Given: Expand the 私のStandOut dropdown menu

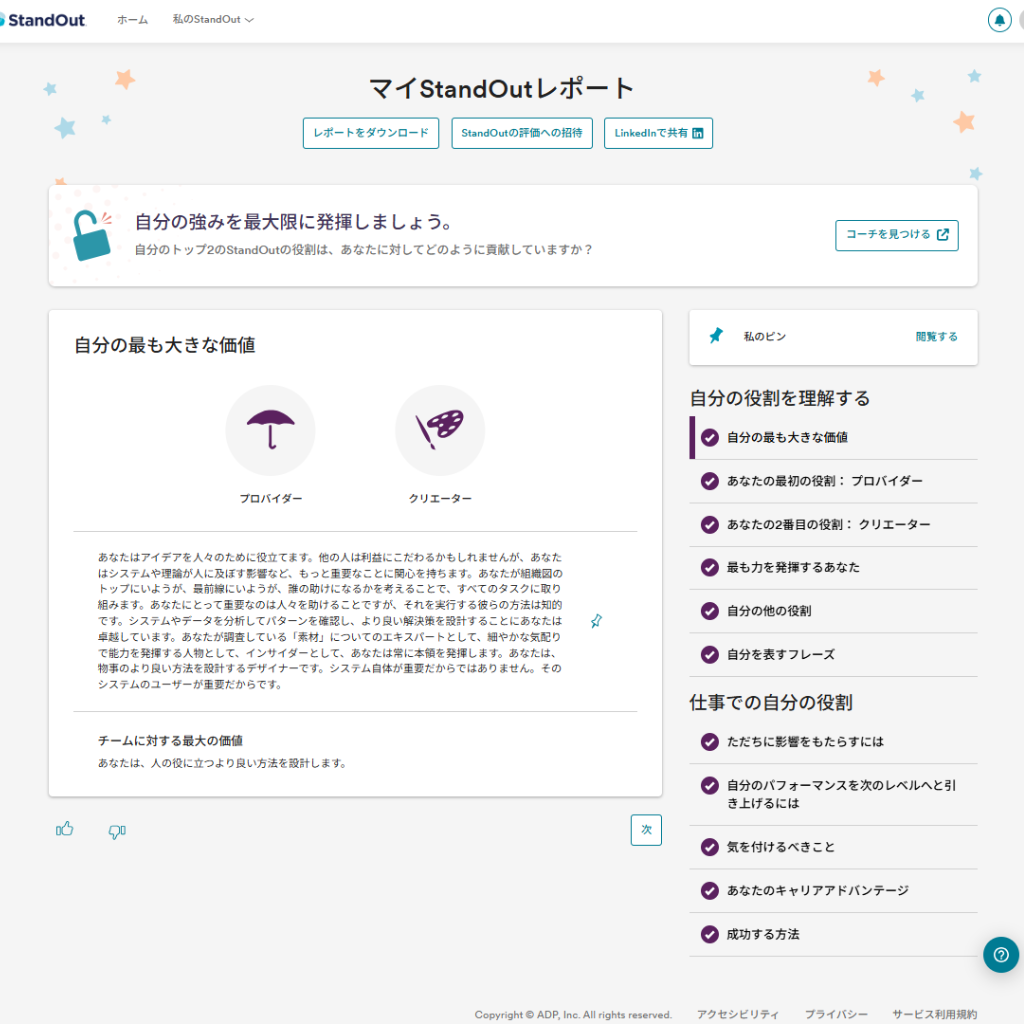Looking at the screenshot, I should click(213, 20).
